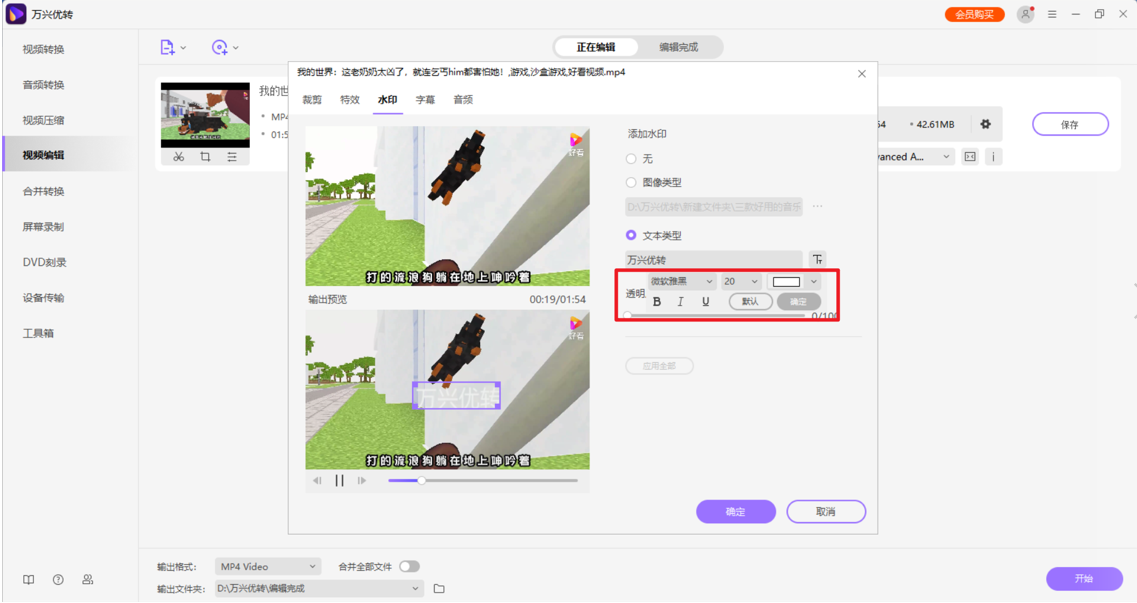Open 音频转换 in the sidebar
The image size is (1137, 603).
click(x=44, y=85)
